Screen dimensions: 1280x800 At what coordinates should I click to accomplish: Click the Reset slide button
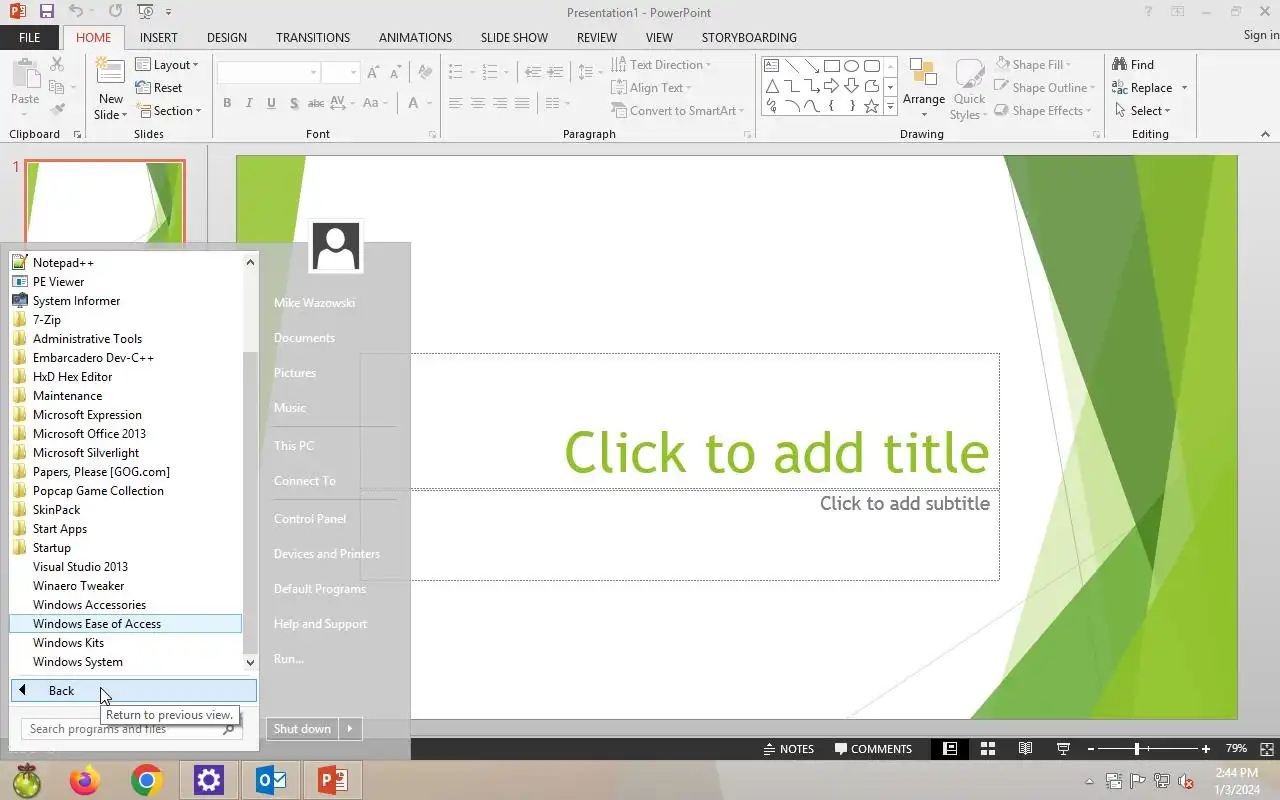point(160,88)
